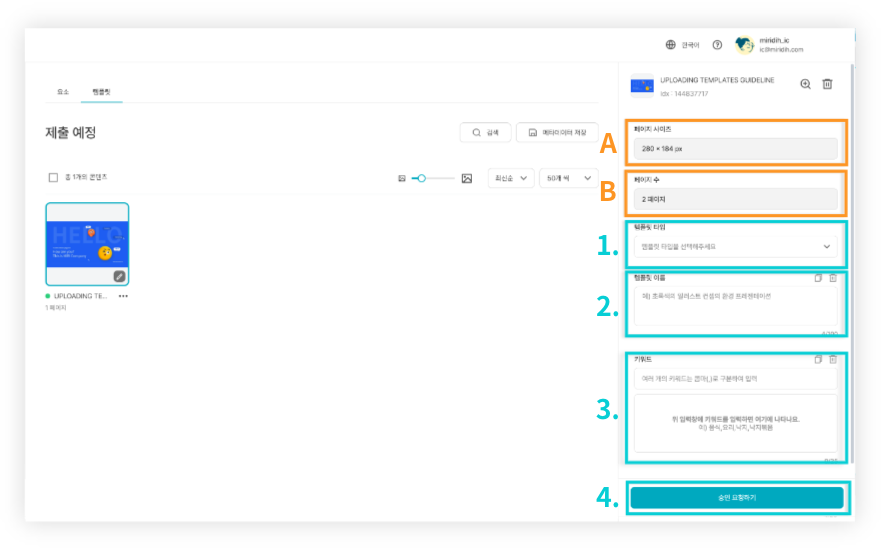881x549 pixels.
Task: Click the pencil edit icon on the thumbnail
Action: coord(119,276)
